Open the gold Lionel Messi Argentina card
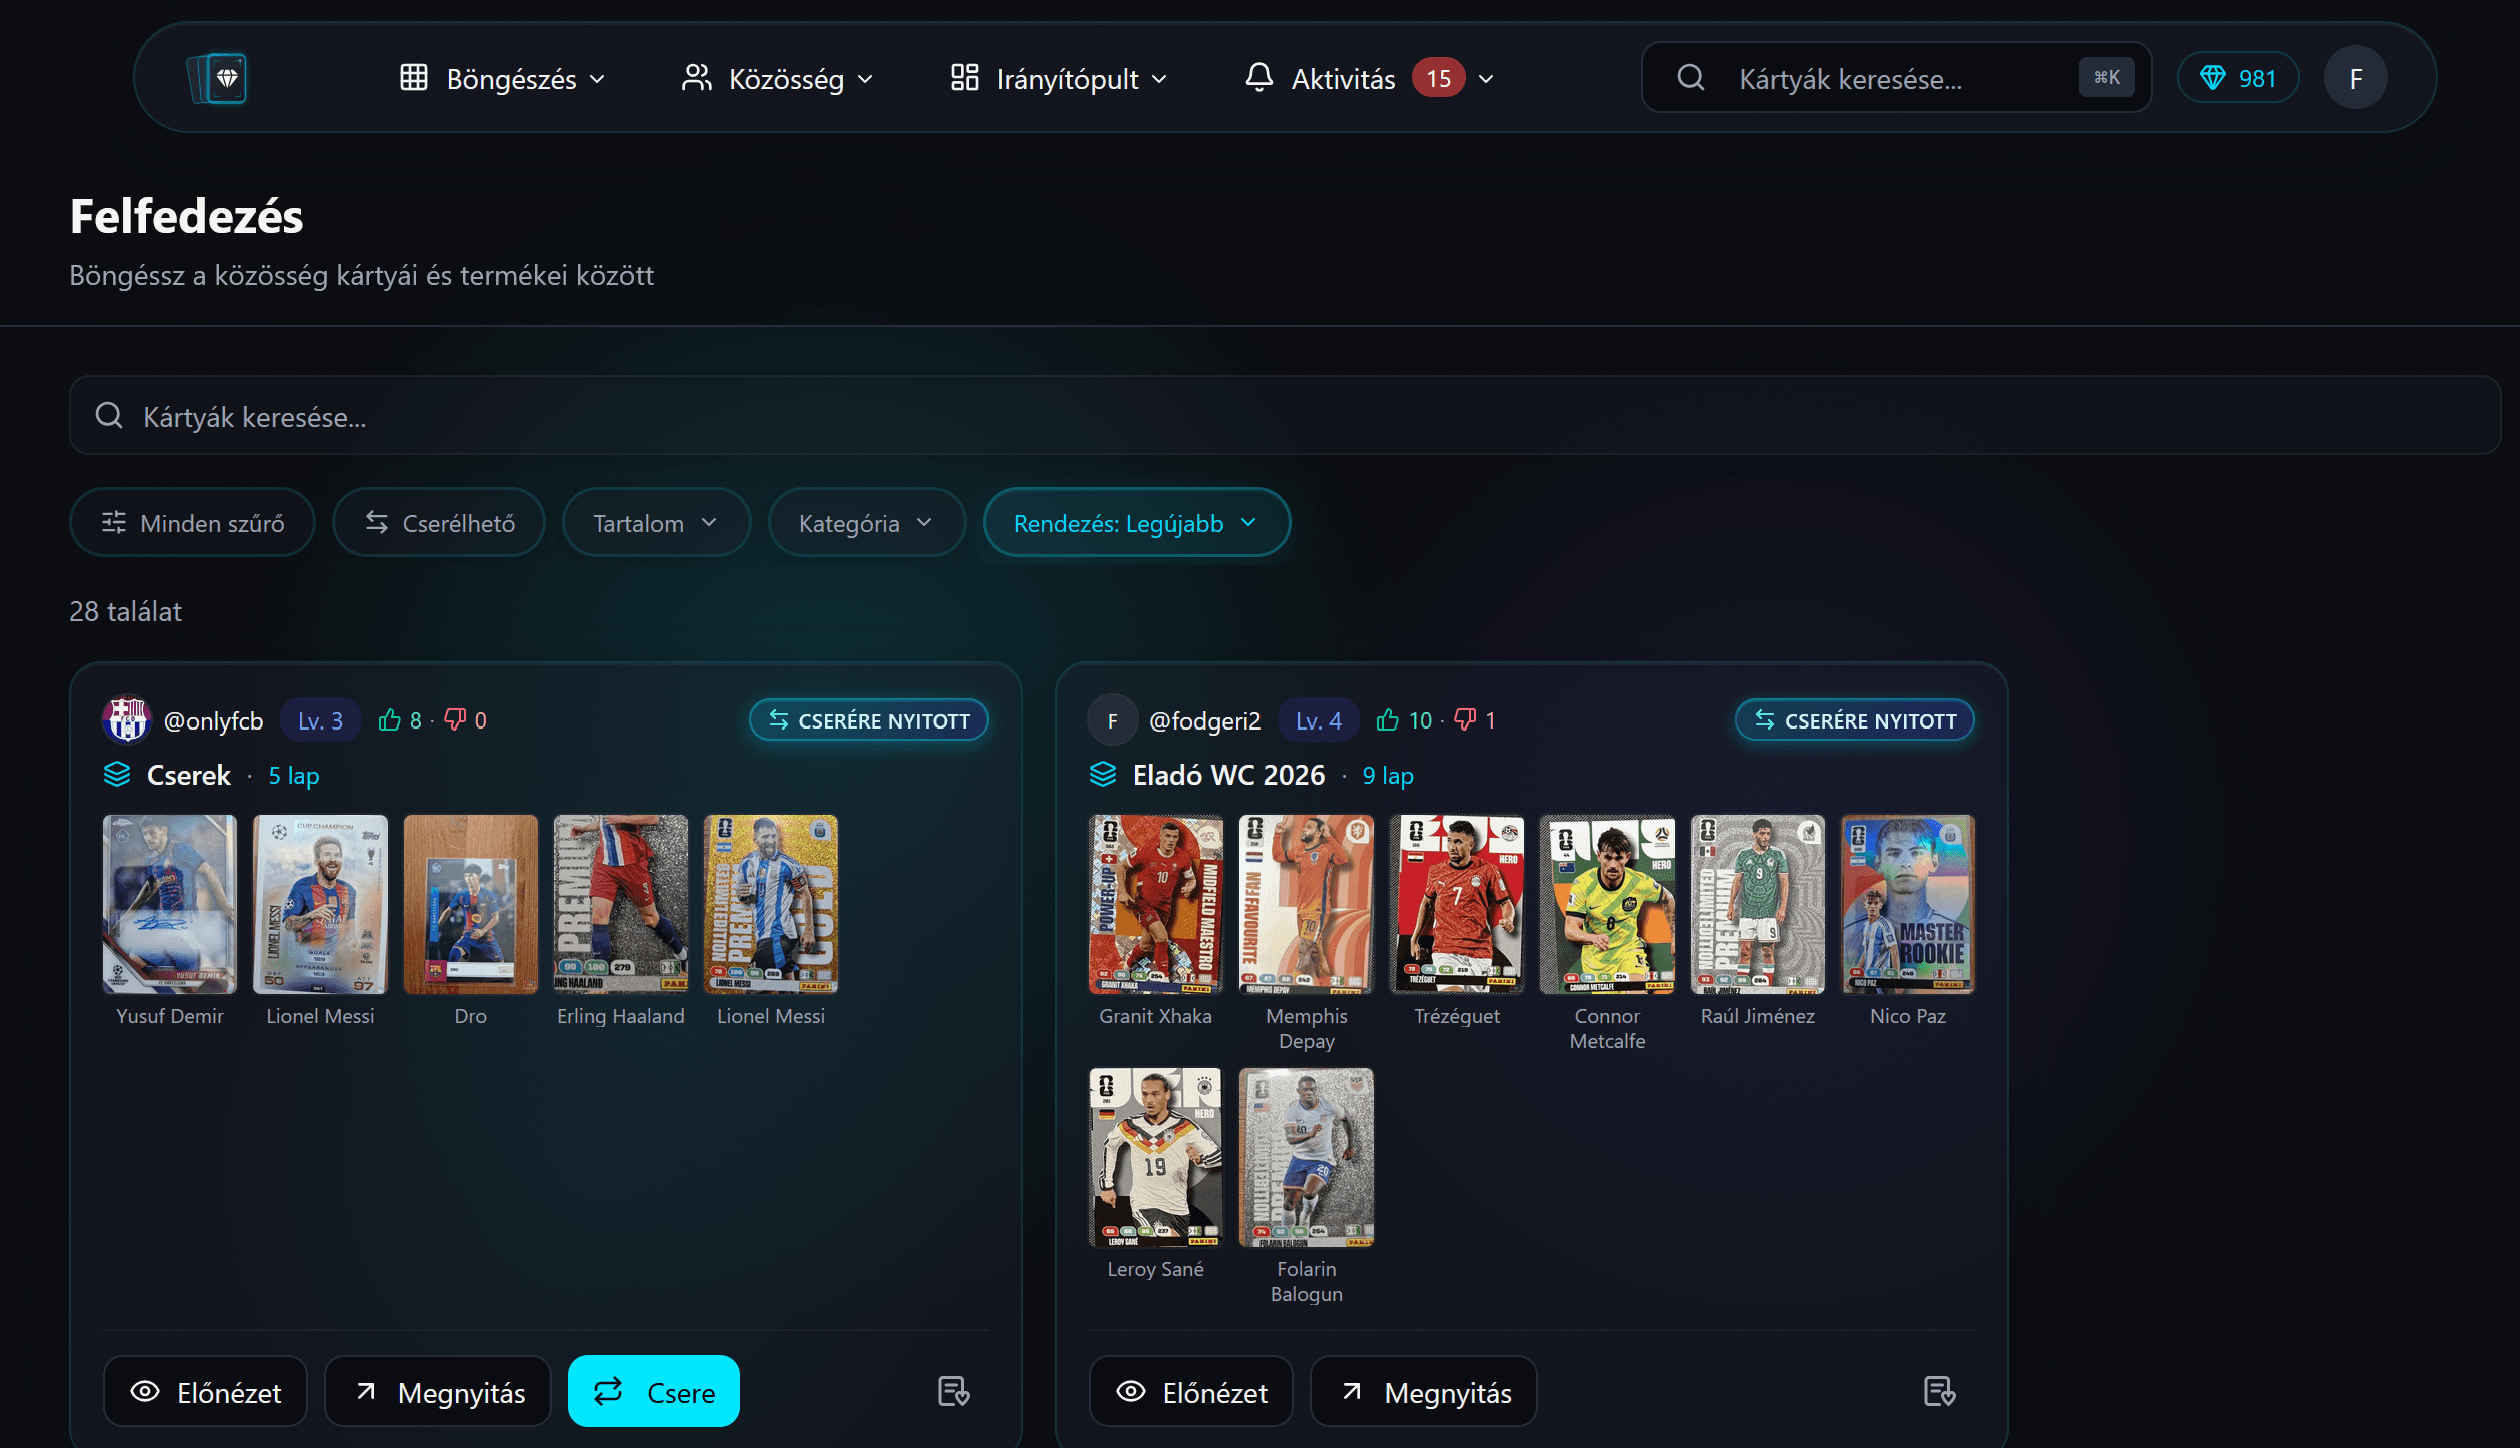The width and height of the screenshot is (2520, 1448). 771,904
